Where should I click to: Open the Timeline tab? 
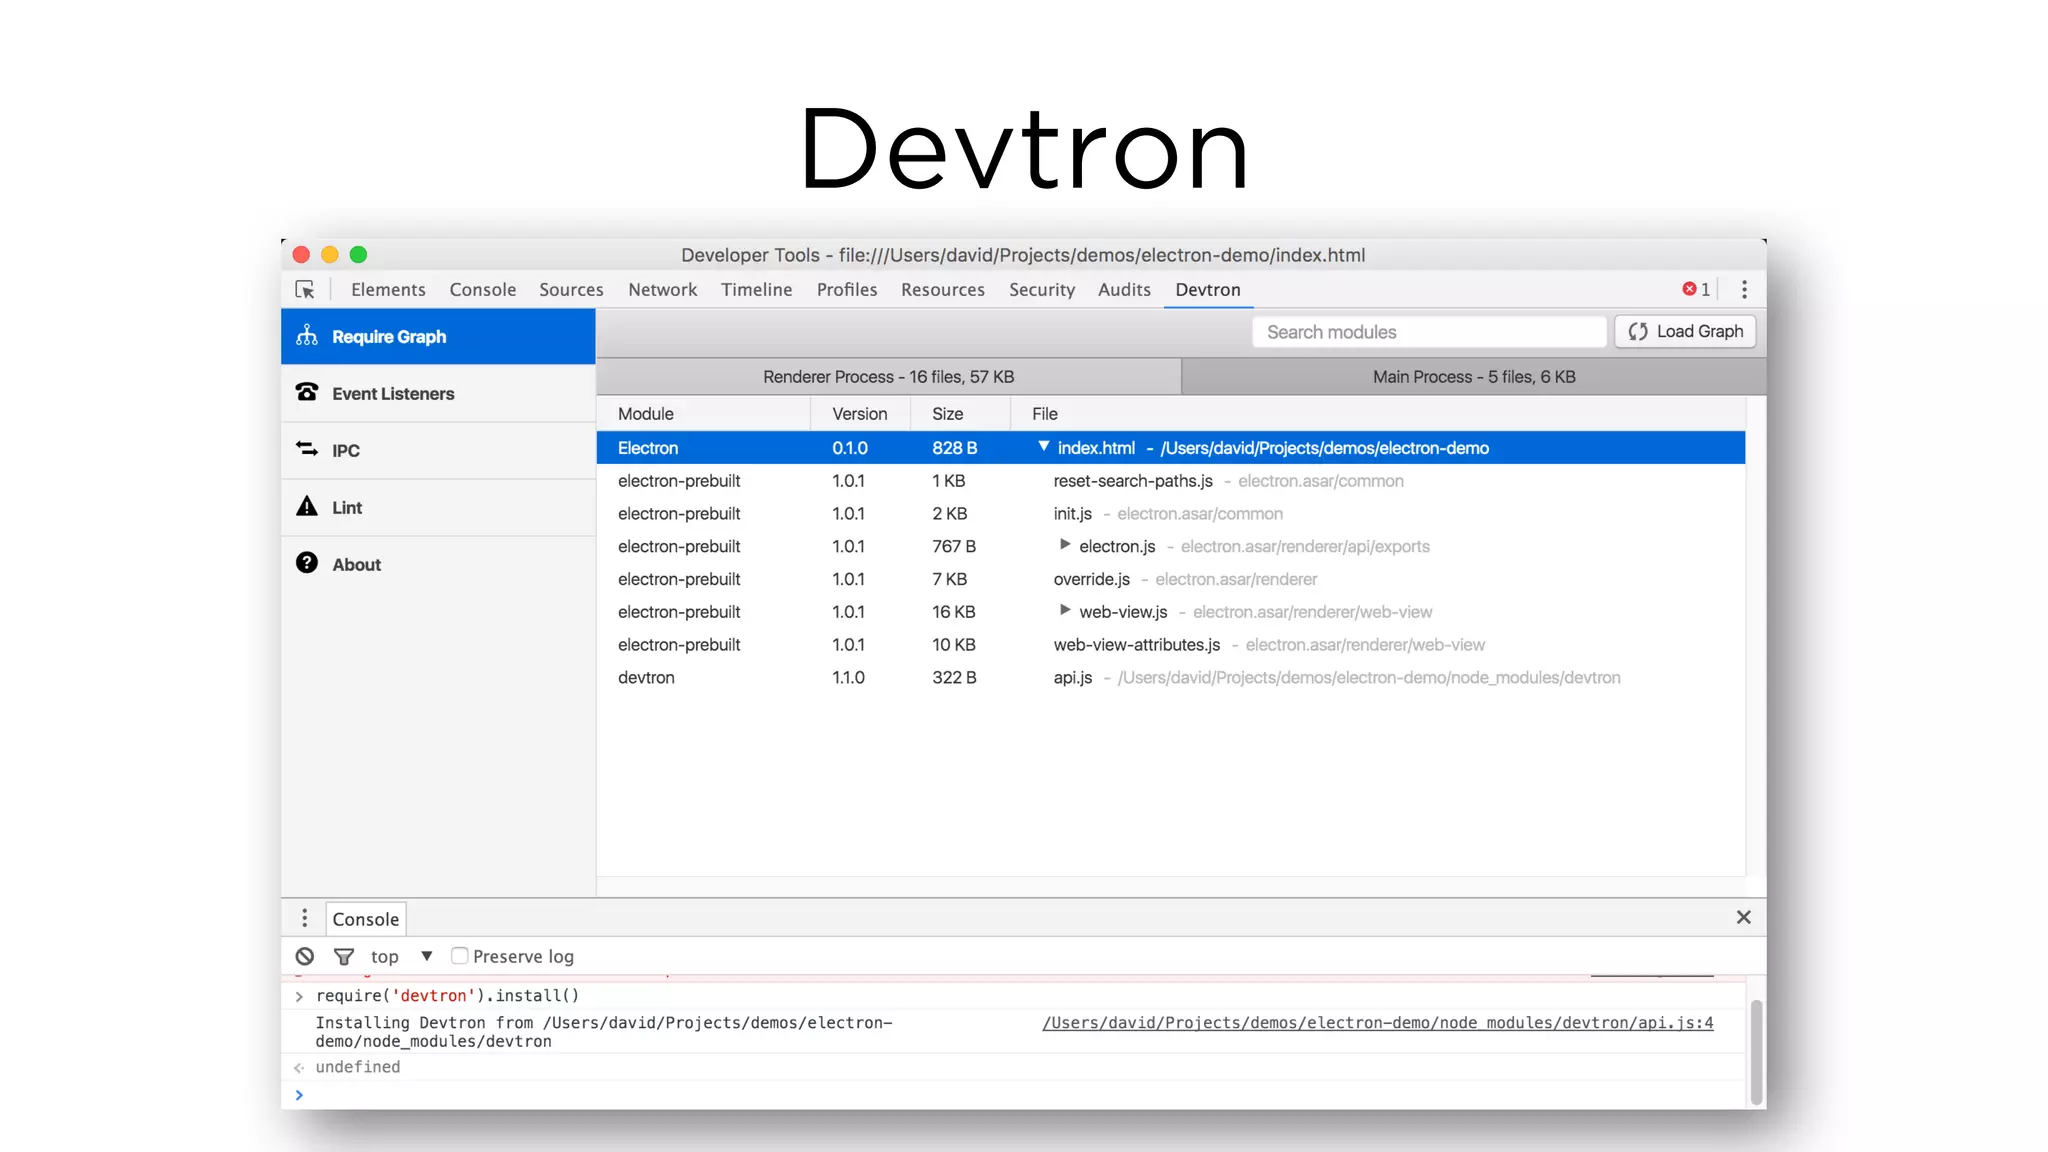click(756, 289)
